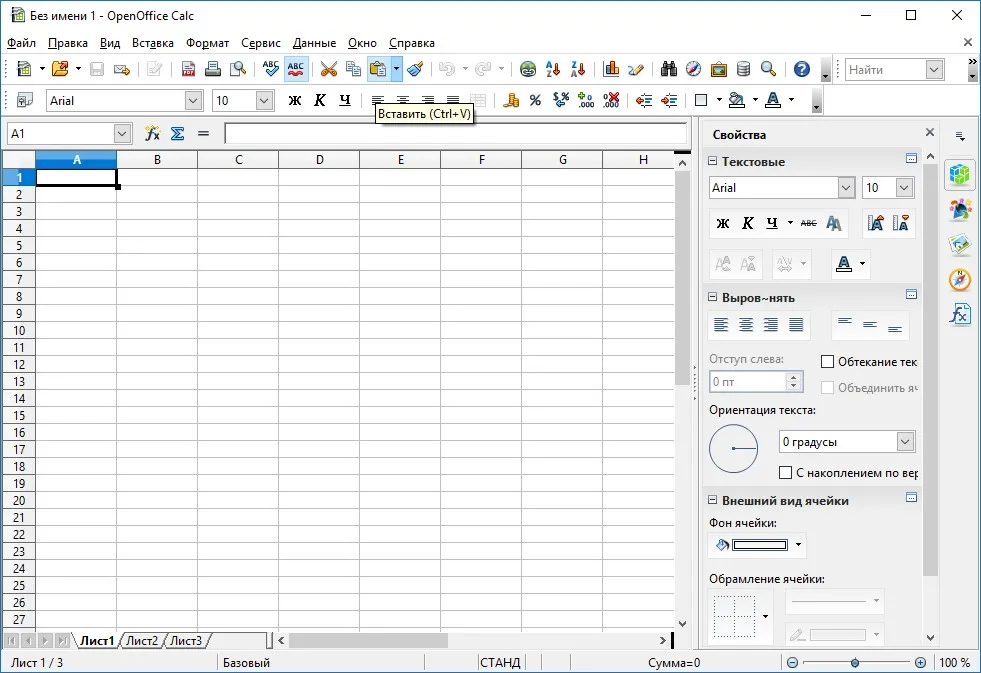
Task: Open font name dropdown in toolbar
Action: [x=193, y=101]
